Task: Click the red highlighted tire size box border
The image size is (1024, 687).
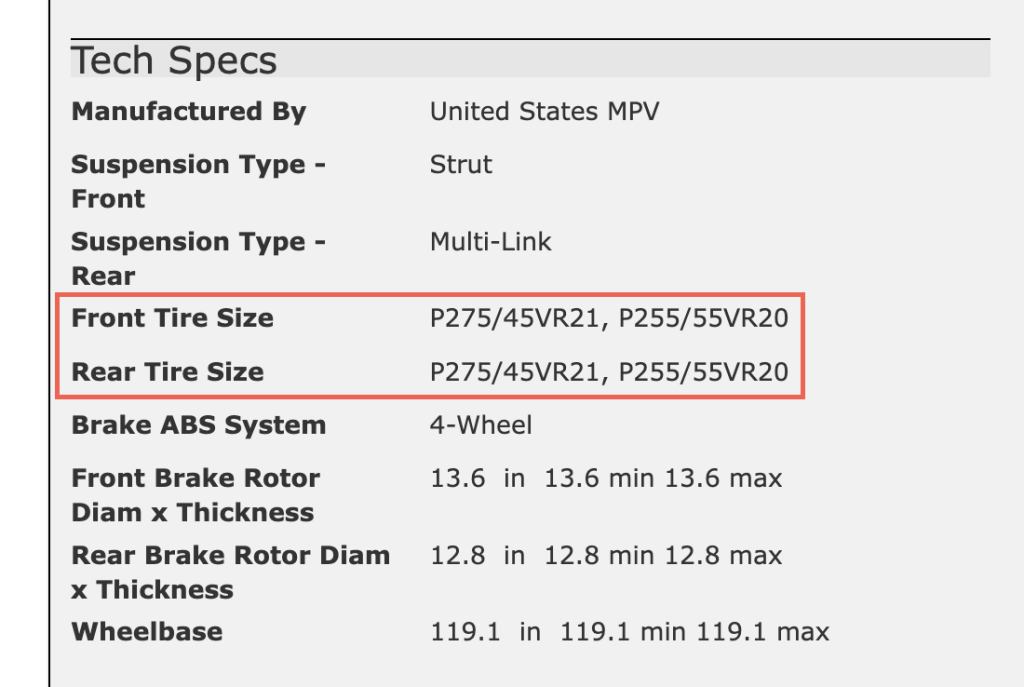Action: [430, 295]
